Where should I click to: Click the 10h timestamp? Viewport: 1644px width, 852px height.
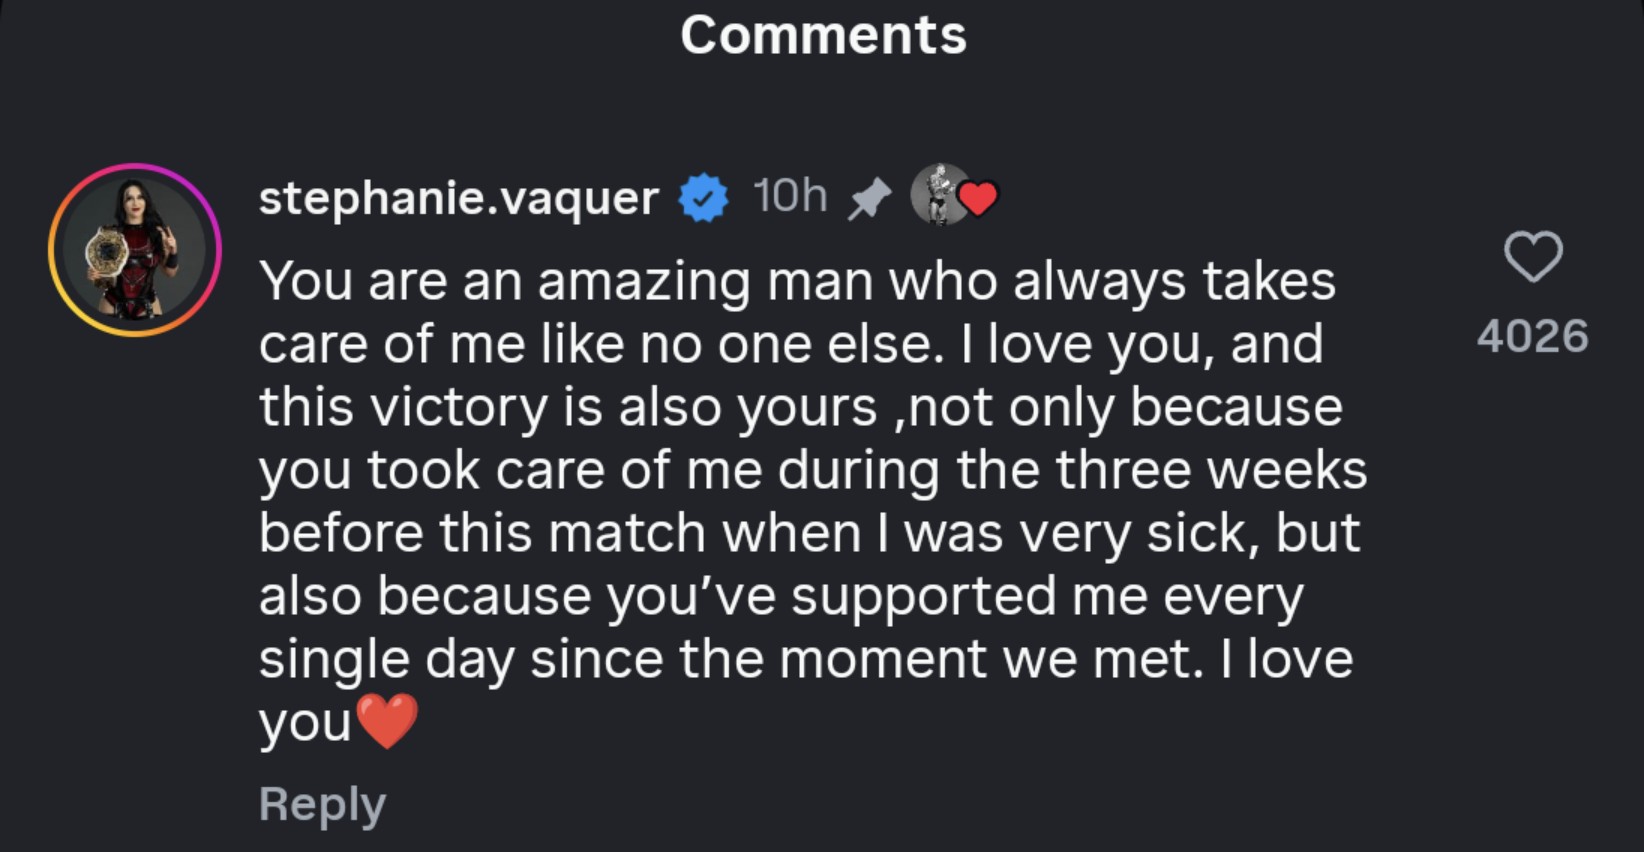click(x=790, y=196)
